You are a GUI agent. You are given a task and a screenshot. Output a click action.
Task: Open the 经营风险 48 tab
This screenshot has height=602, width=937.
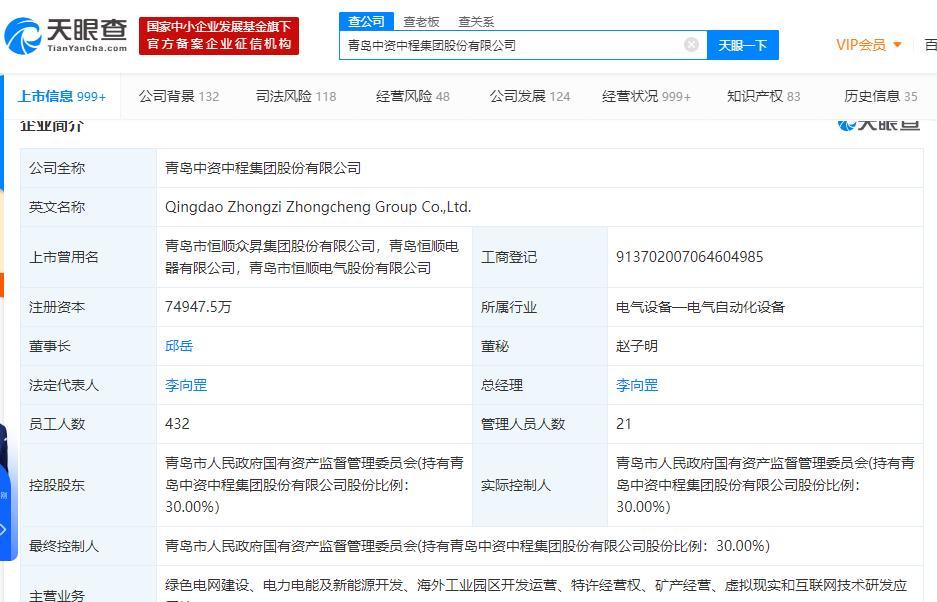click(x=412, y=96)
